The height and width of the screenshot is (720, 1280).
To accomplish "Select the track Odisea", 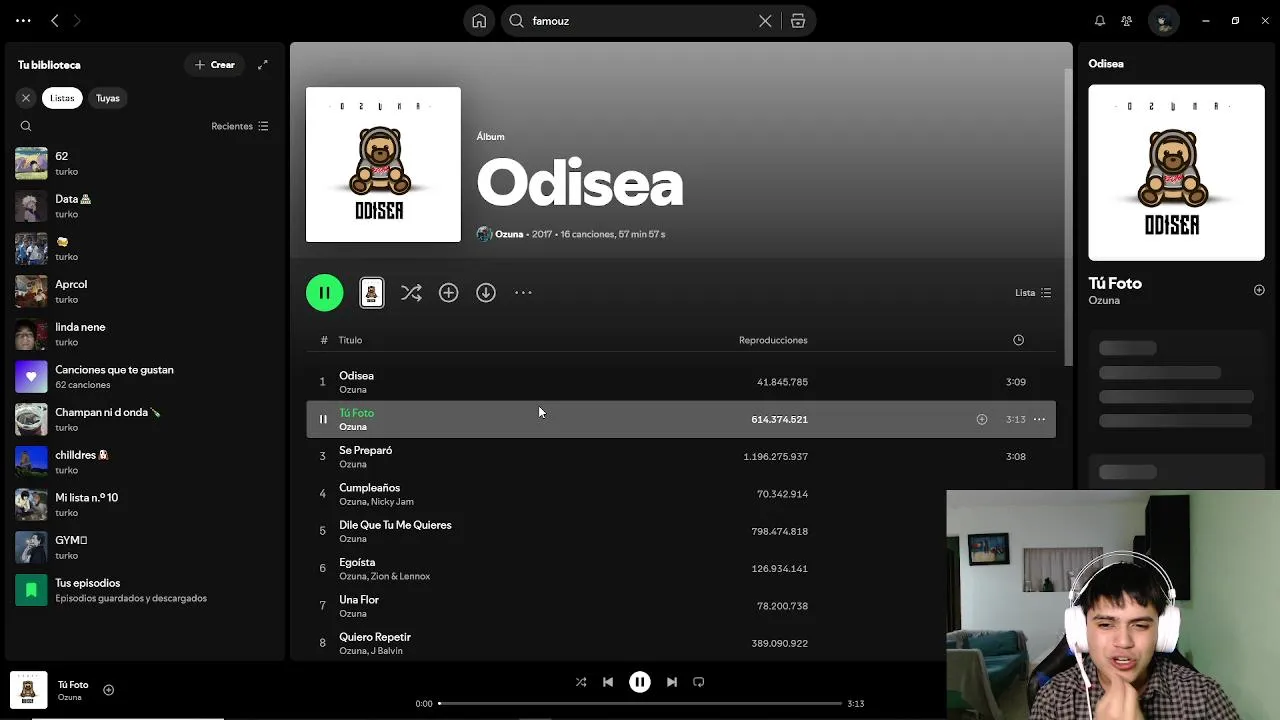I will (x=681, y=382).
